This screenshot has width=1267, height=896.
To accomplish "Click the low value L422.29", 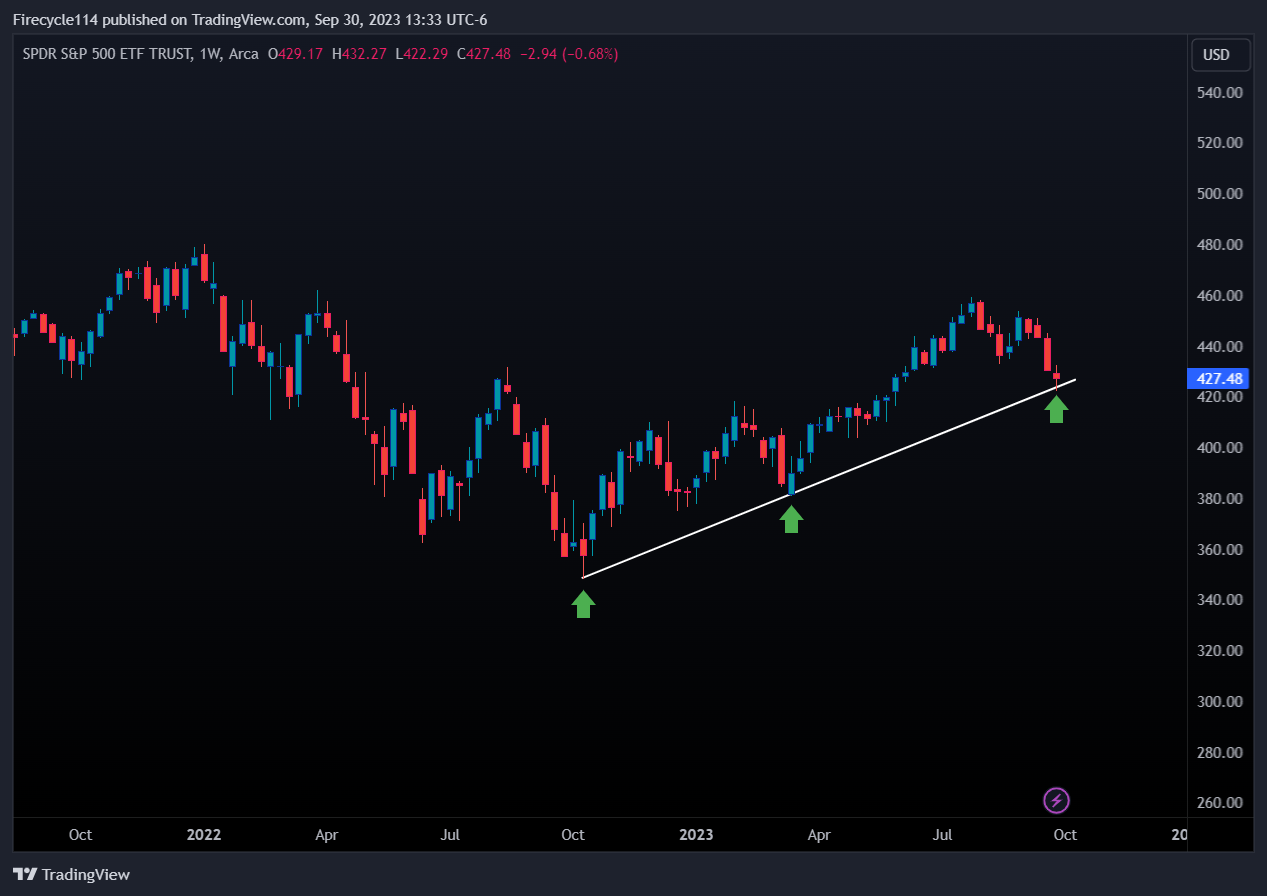I will (422, 54).
